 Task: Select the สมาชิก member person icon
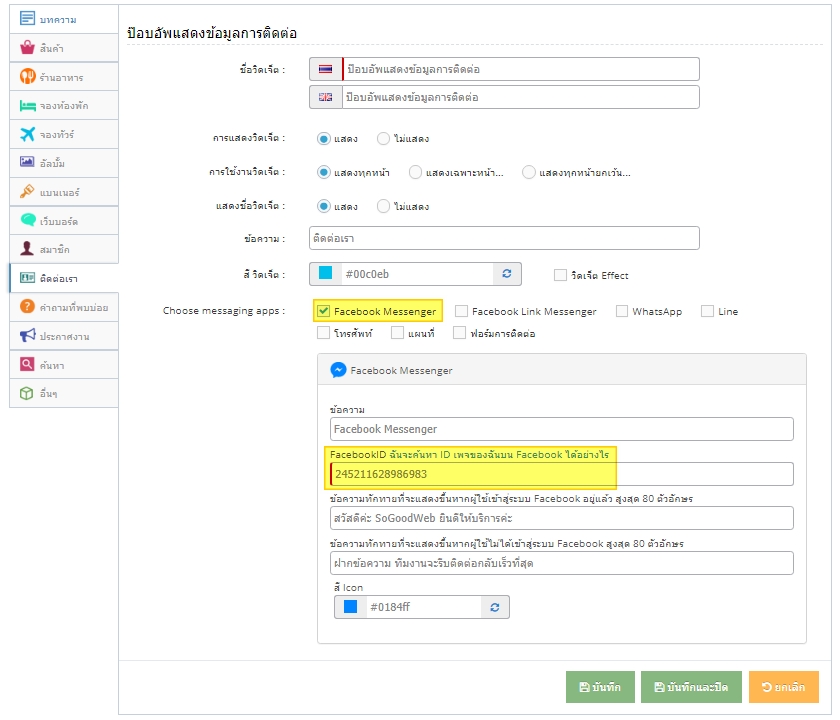27,249
